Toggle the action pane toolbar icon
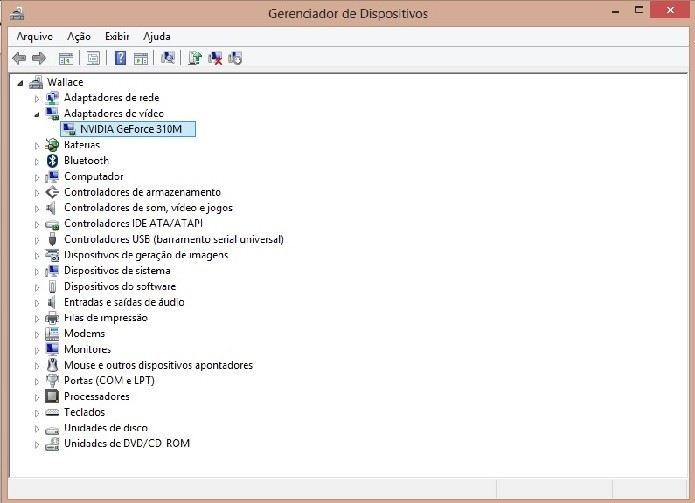 tap(141, 58)
